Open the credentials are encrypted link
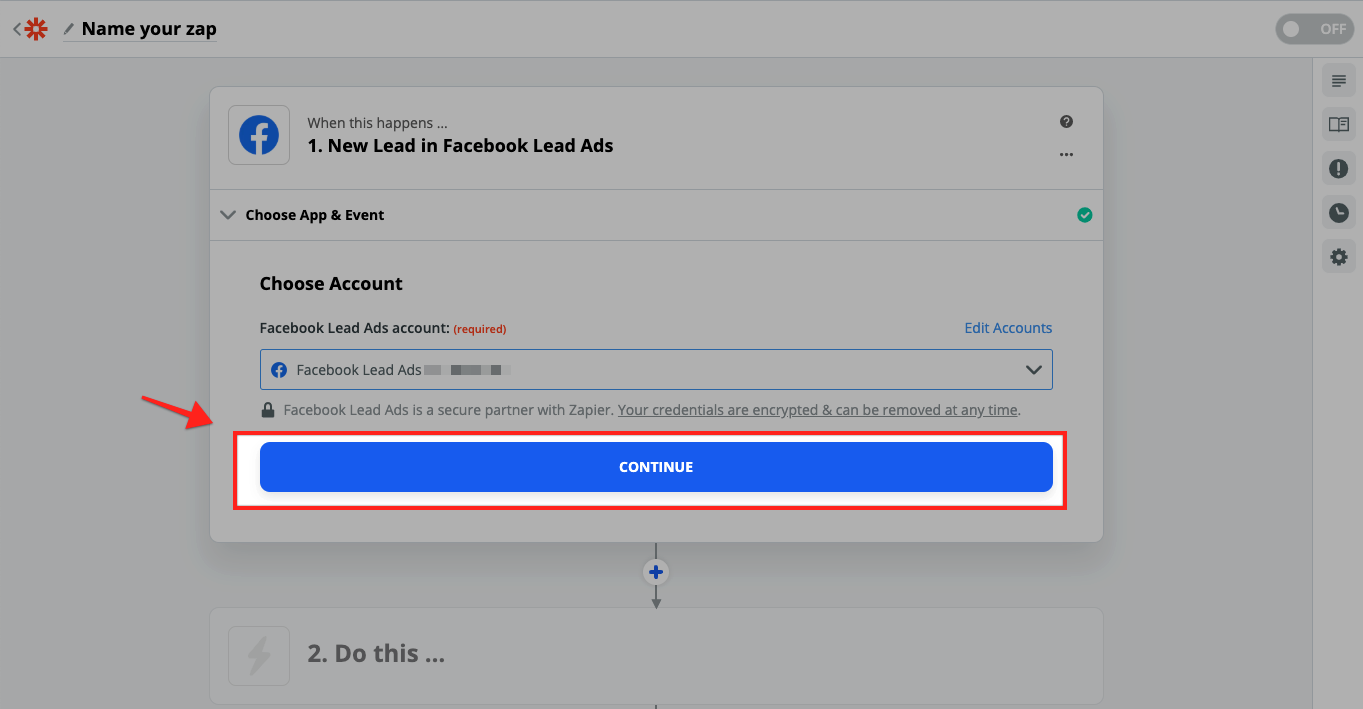This screenshot has width=1363, height=709. [x=818, y=410]
